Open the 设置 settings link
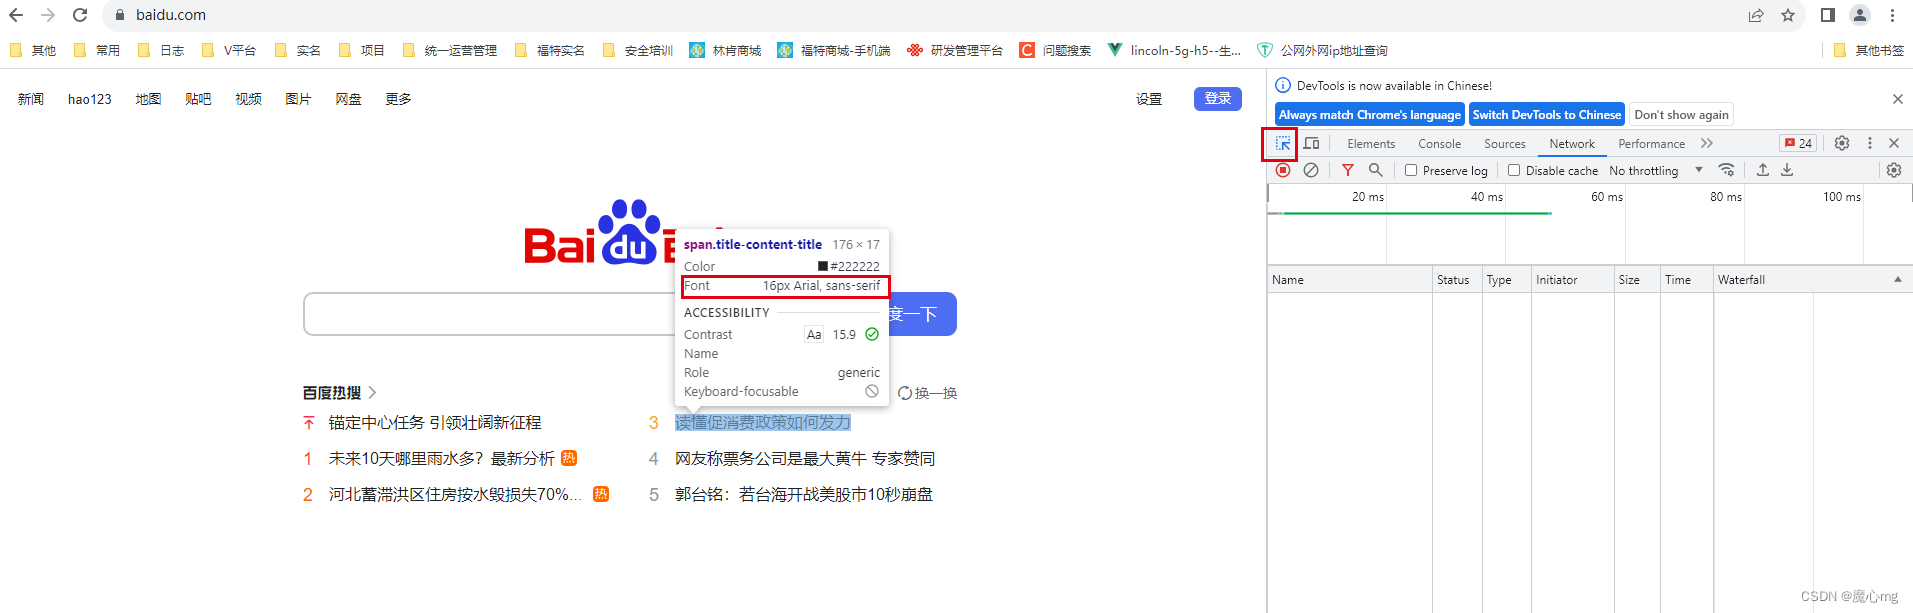The width and height of the screenshot is (1913, 613). coord(1149,99)
